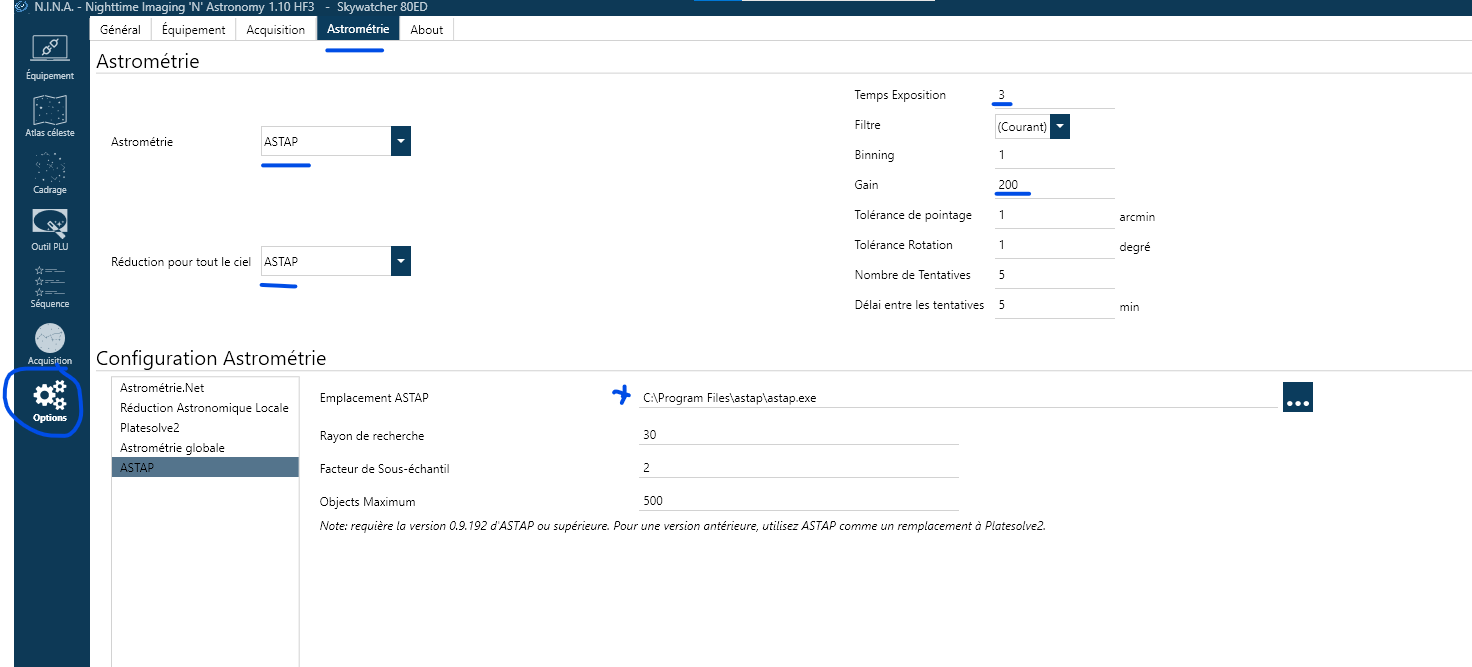
Task: Switch to the Équipement options tab
Action: click(x=193, y=29)
